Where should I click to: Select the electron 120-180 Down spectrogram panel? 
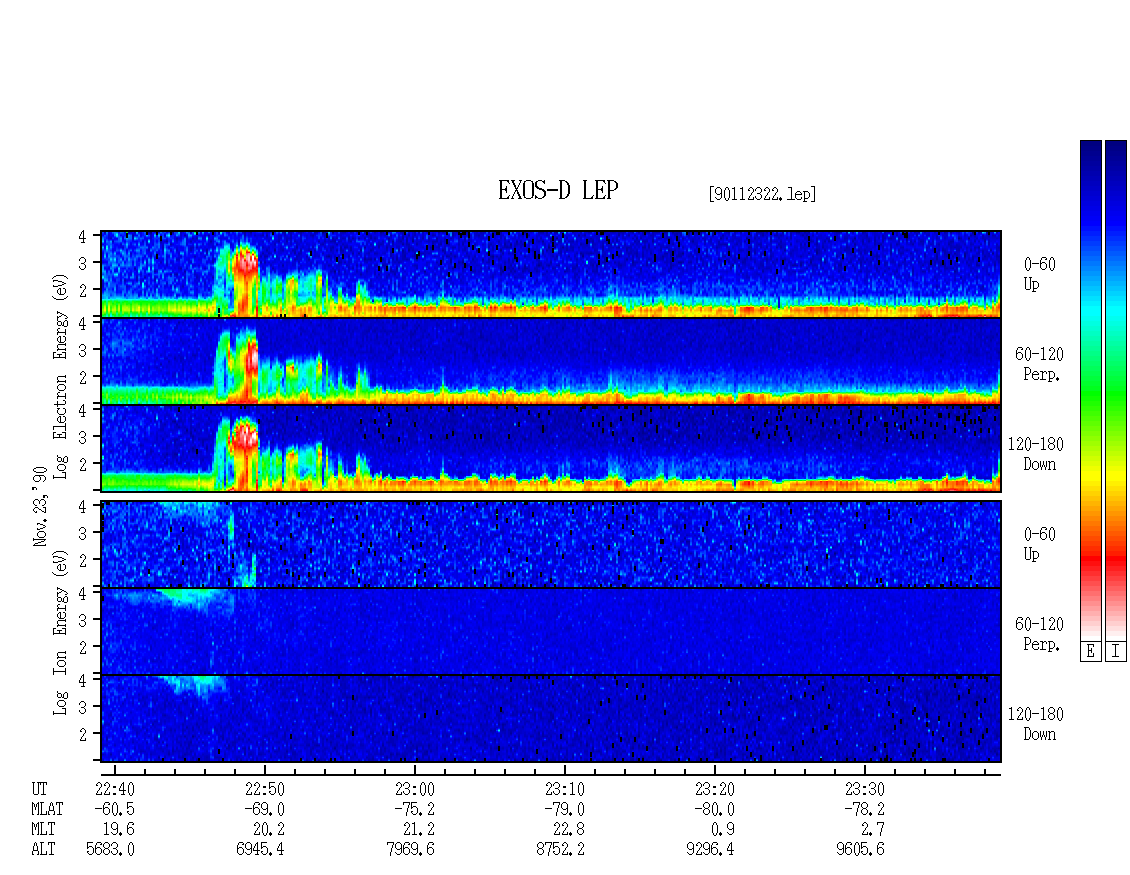[551, 448]
